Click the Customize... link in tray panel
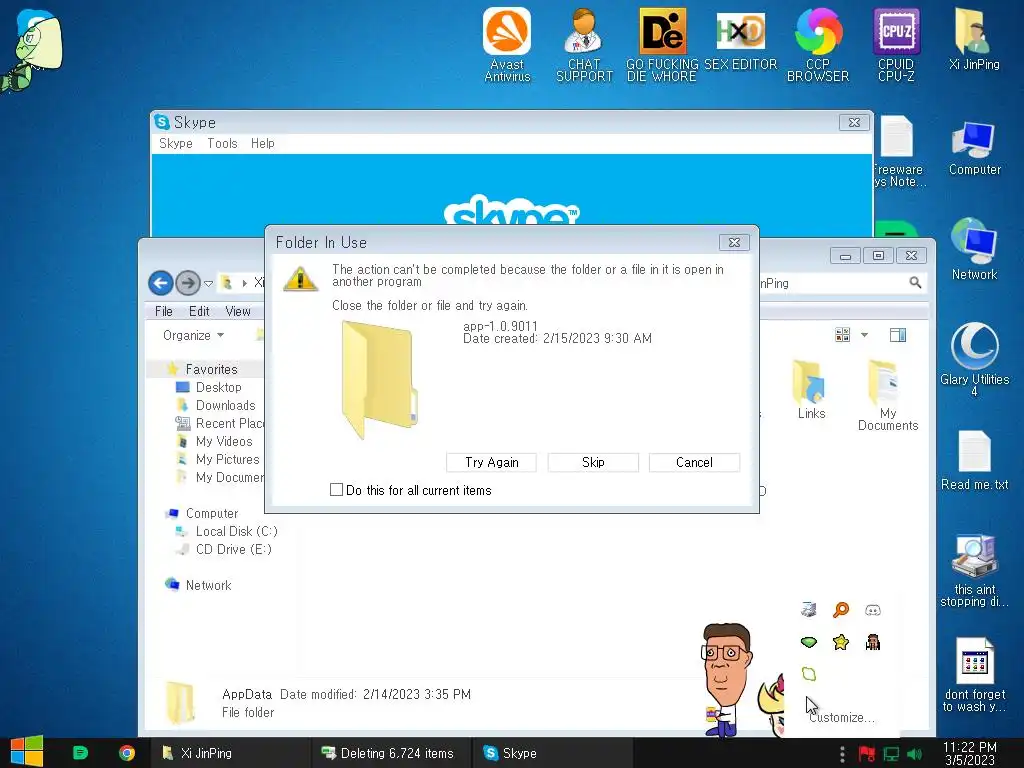 pyautogui.click(x=841, y=717)
